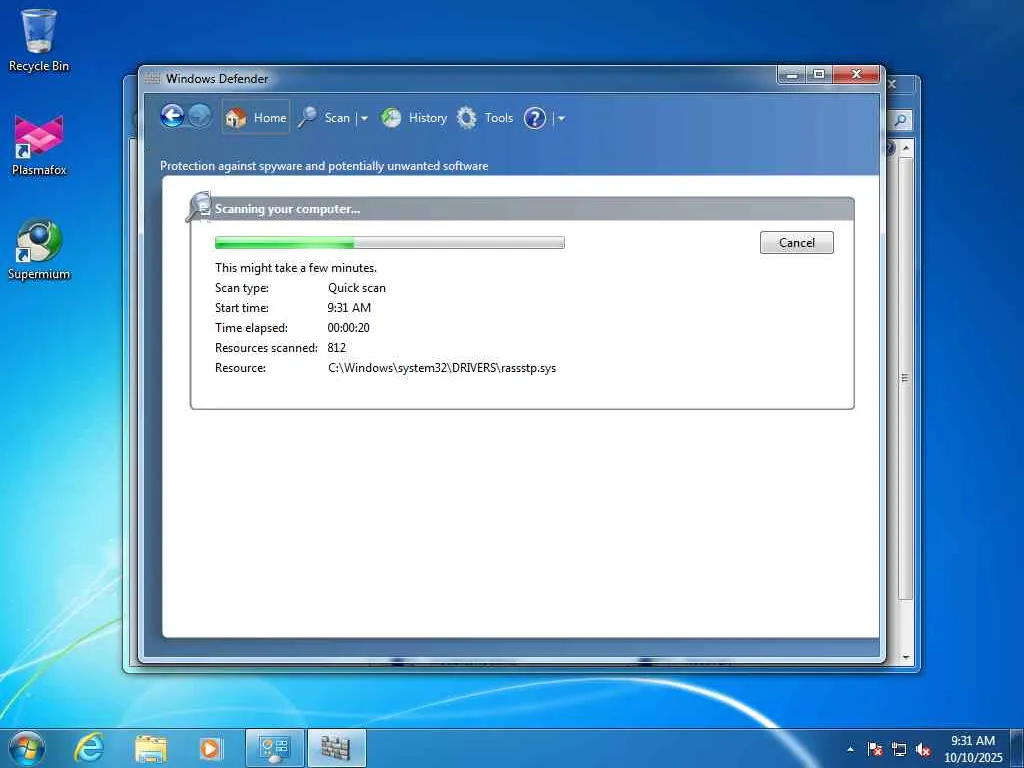Open Windows Explorer folder from taskbar
1024x768 pixels.
coord(151,748)
